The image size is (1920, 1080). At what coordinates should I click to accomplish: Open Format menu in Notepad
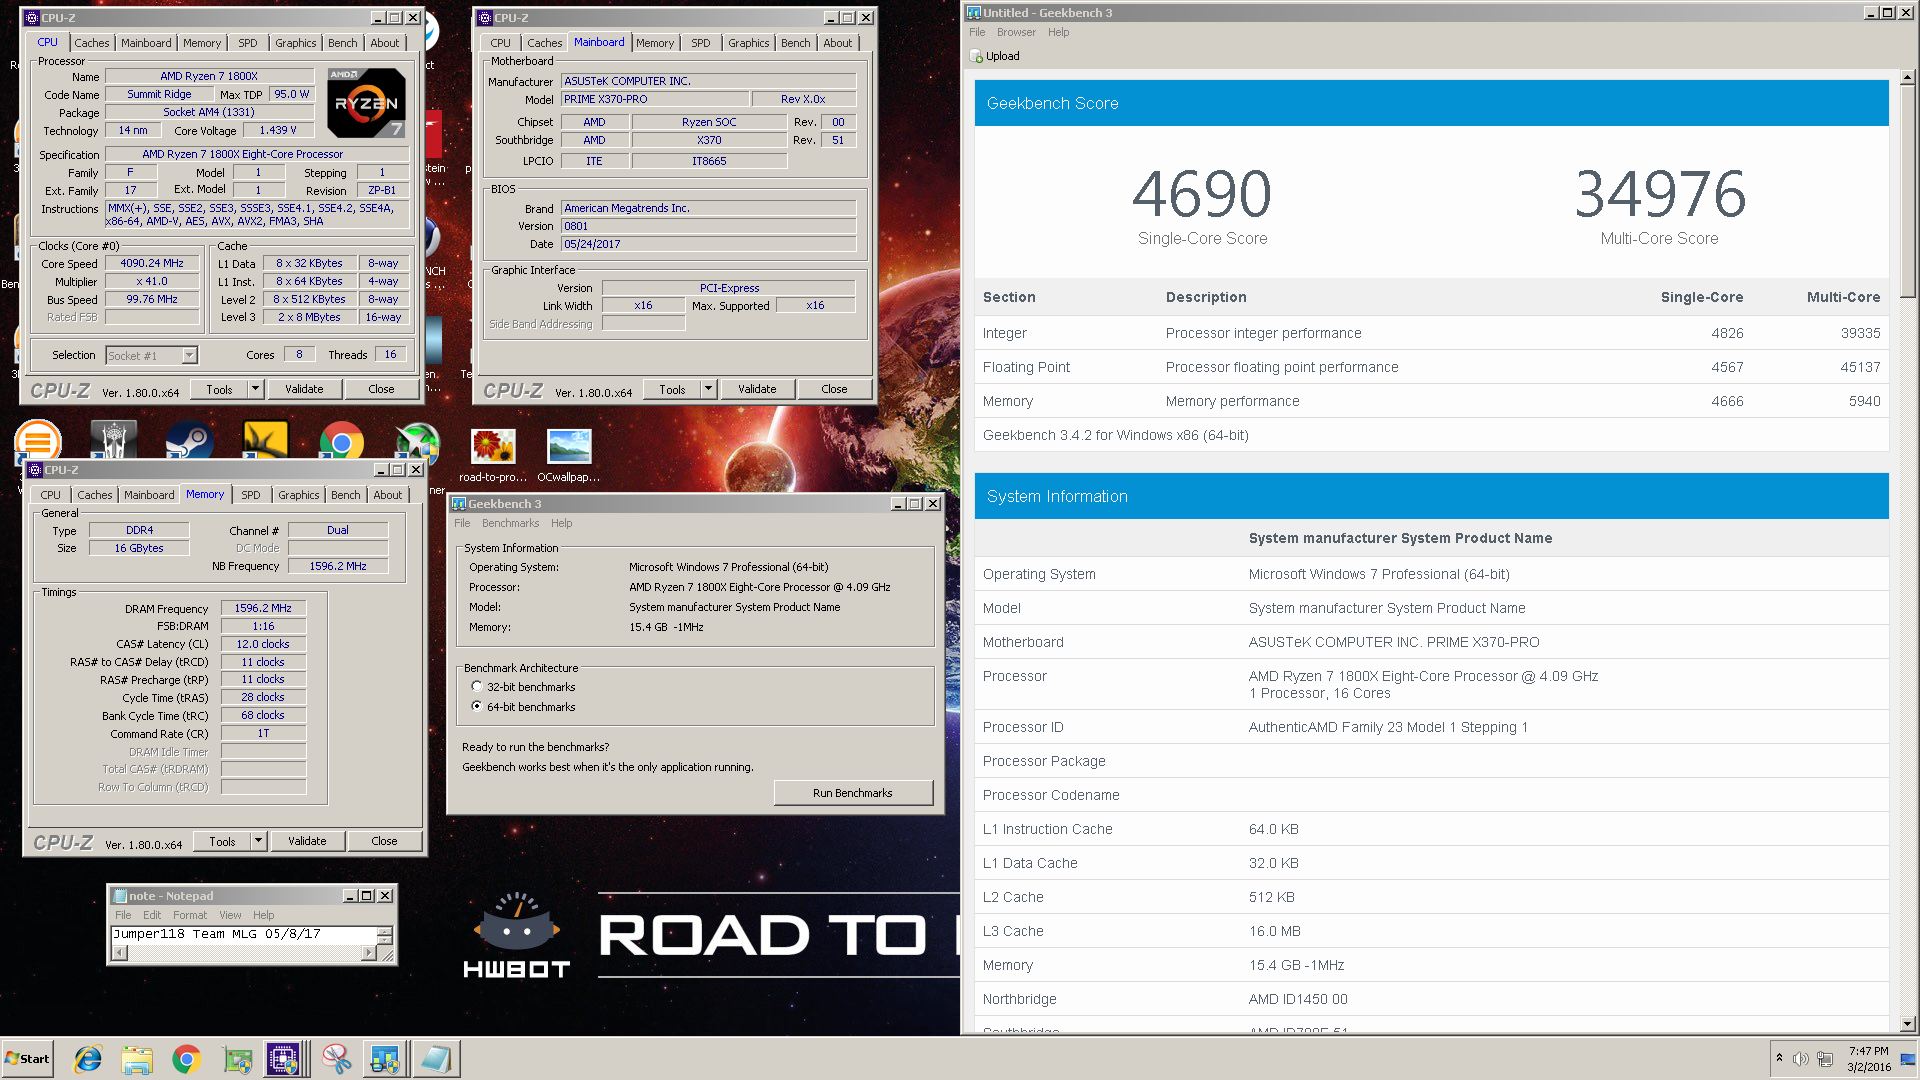tap(190, 915)
